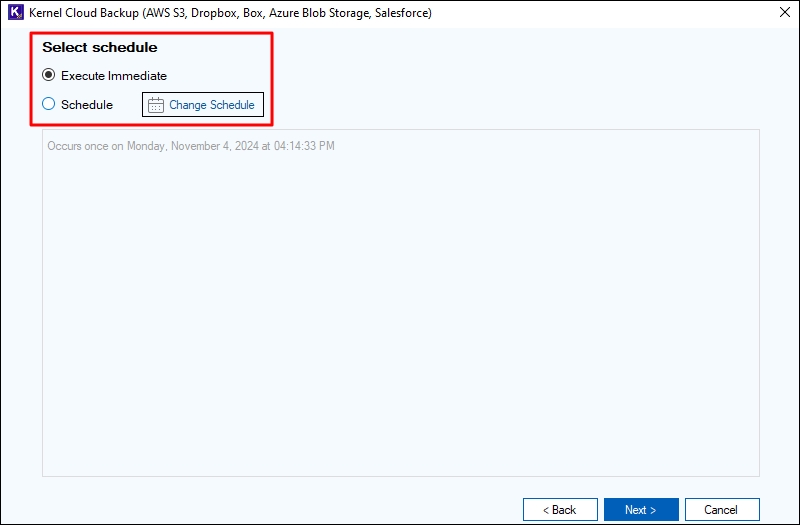Open the Change Schedule dialog
This screenshot has height=525, width=800.
coord(203,105)
